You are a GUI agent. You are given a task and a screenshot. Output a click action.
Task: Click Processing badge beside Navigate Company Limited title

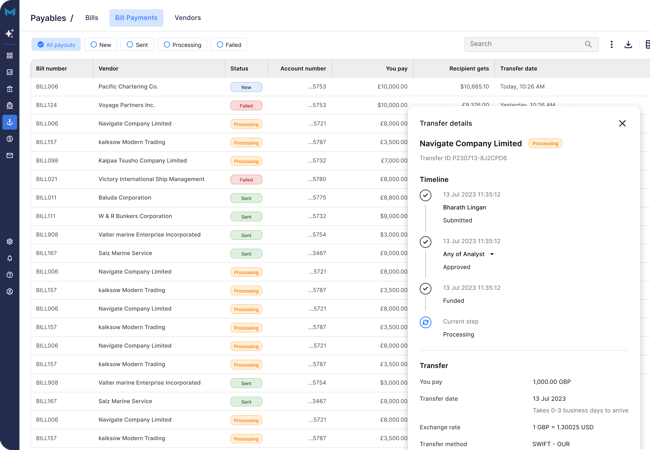[x=545, y=143]
